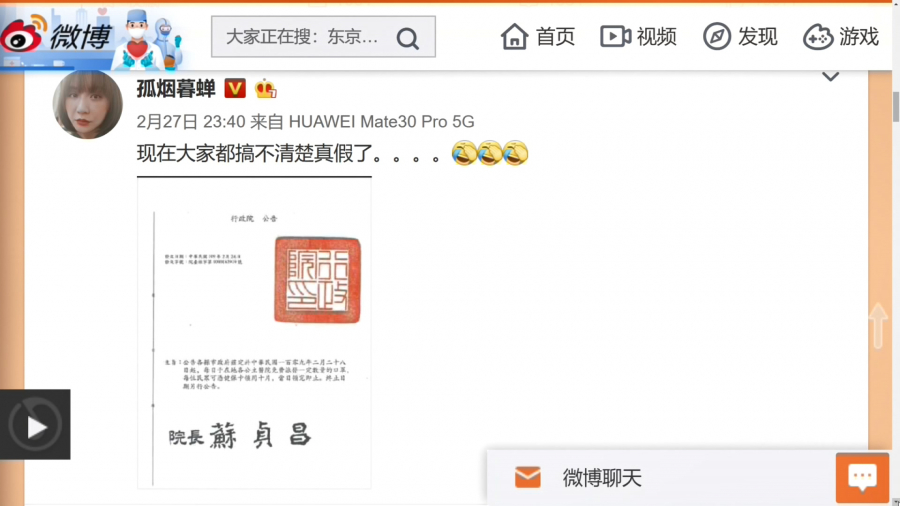900x506 pixels.
Task: Open the 发现 discover section
Action: (757, 37)
